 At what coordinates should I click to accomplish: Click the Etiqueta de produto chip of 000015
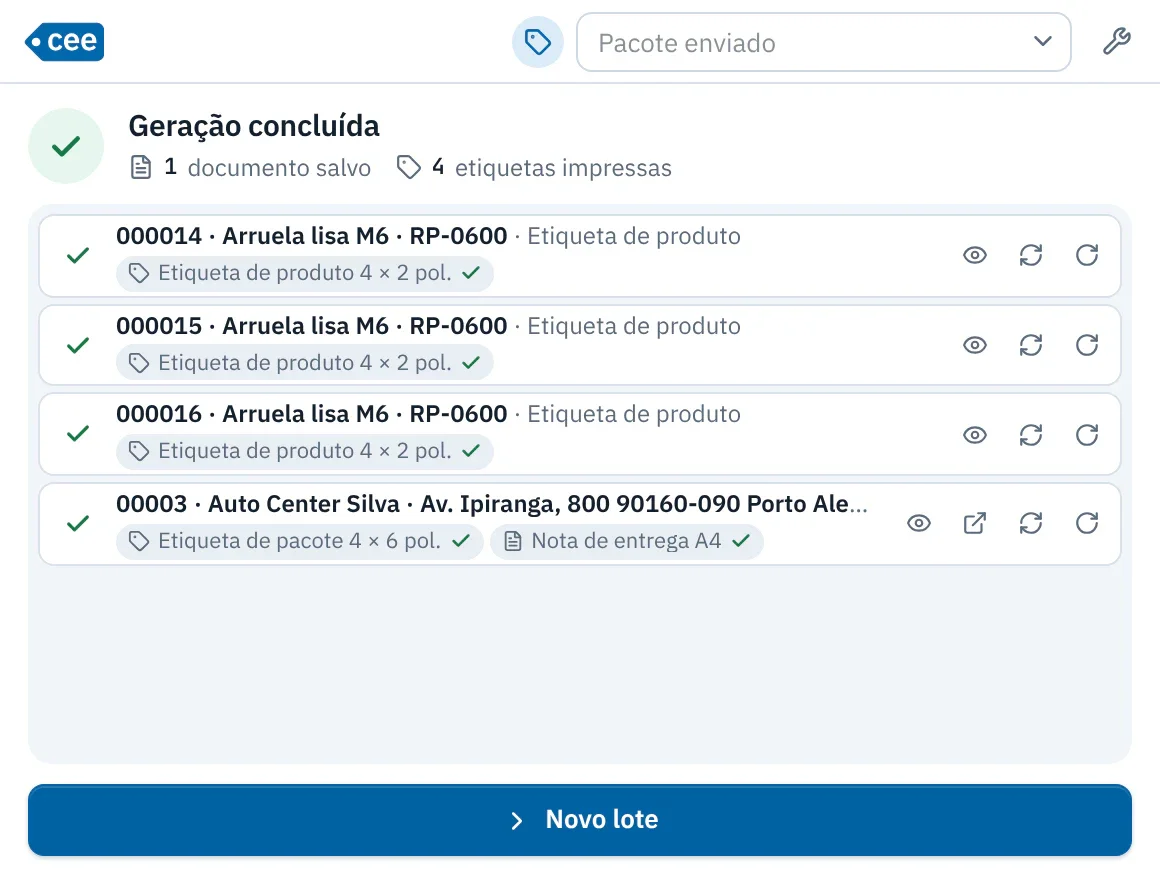[305, 363]
